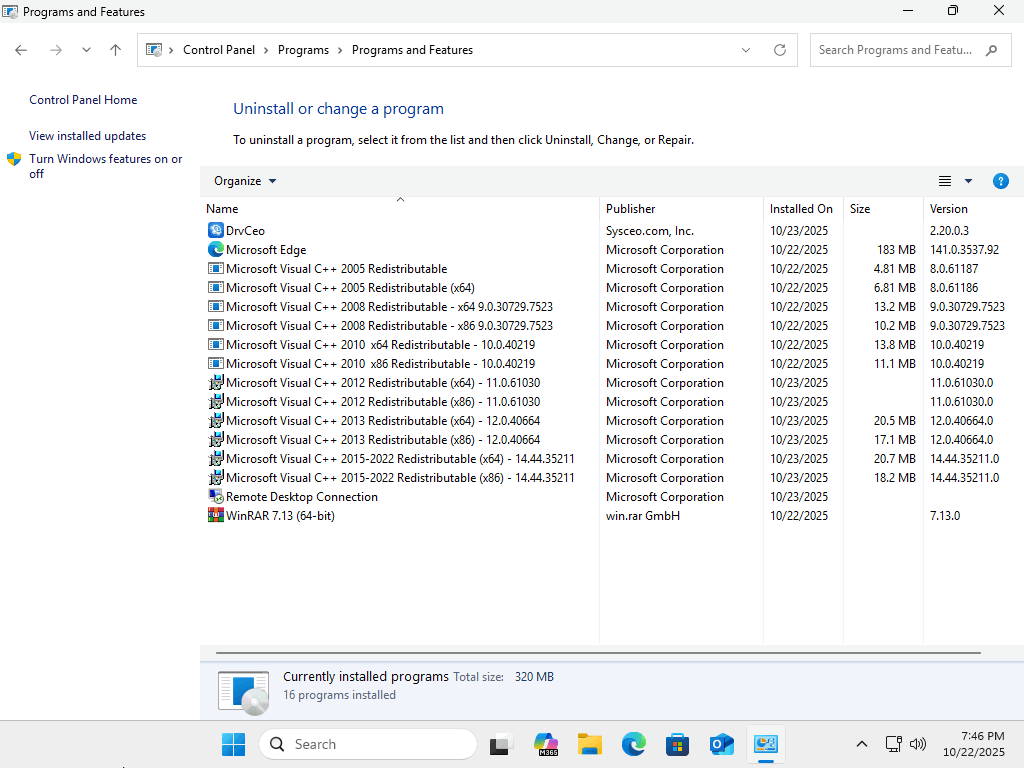
Task: Click the DrvCeo program icon
Action: point(215,231)
